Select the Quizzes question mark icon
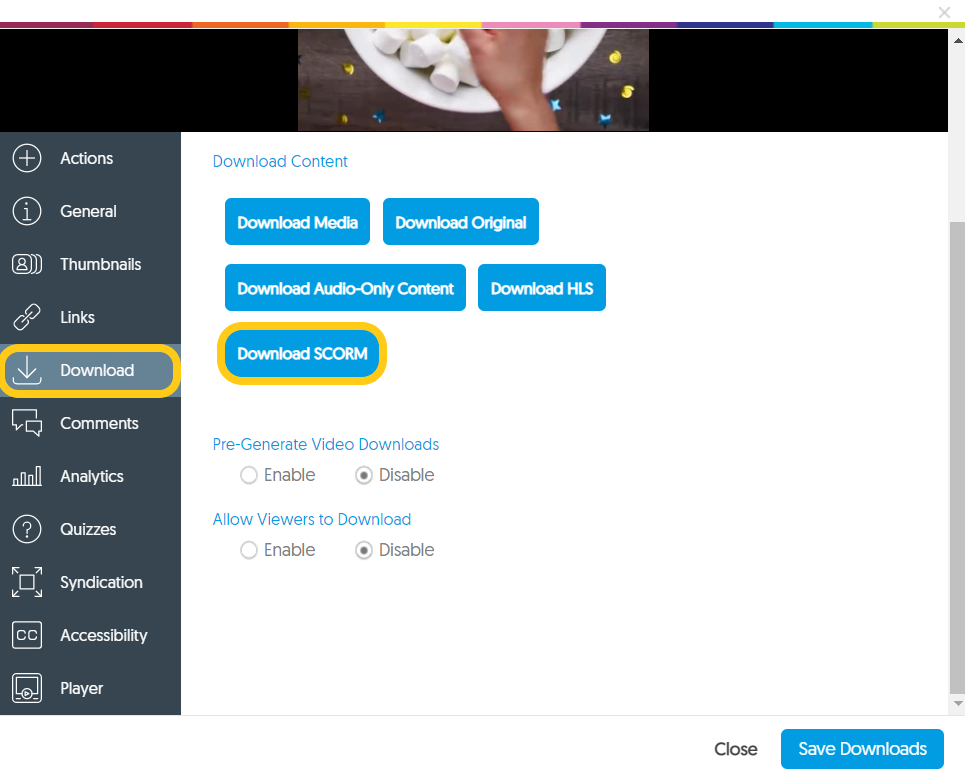The image size is (965, 778). pos(27,529)
